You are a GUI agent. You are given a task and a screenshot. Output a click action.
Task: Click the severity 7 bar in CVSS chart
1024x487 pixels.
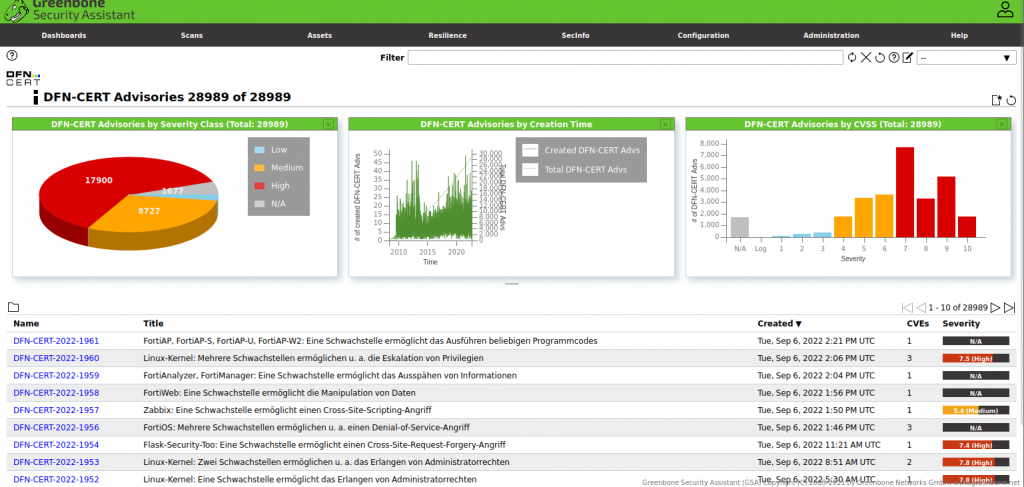point(904,192)
